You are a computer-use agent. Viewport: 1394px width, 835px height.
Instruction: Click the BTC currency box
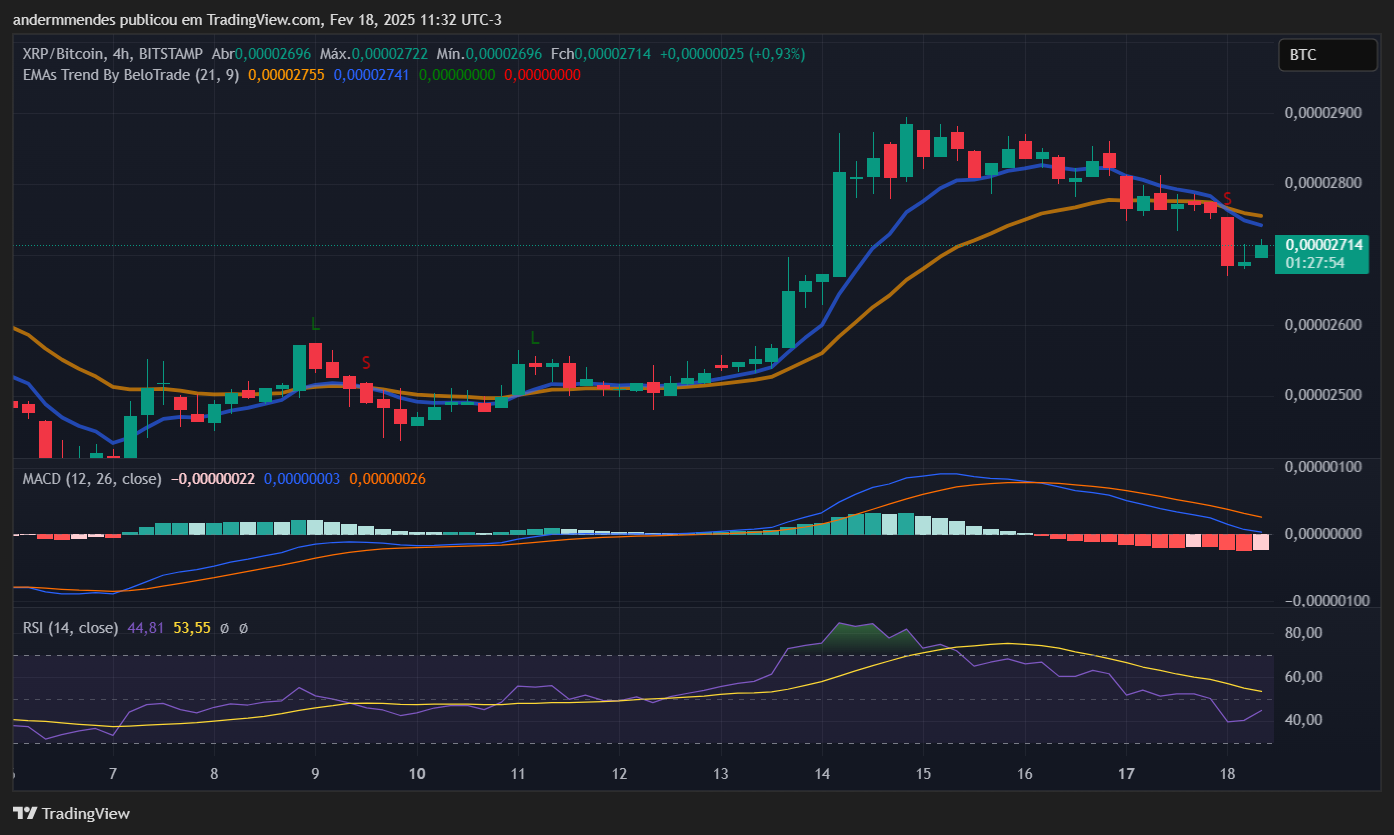click(1328, 55)
